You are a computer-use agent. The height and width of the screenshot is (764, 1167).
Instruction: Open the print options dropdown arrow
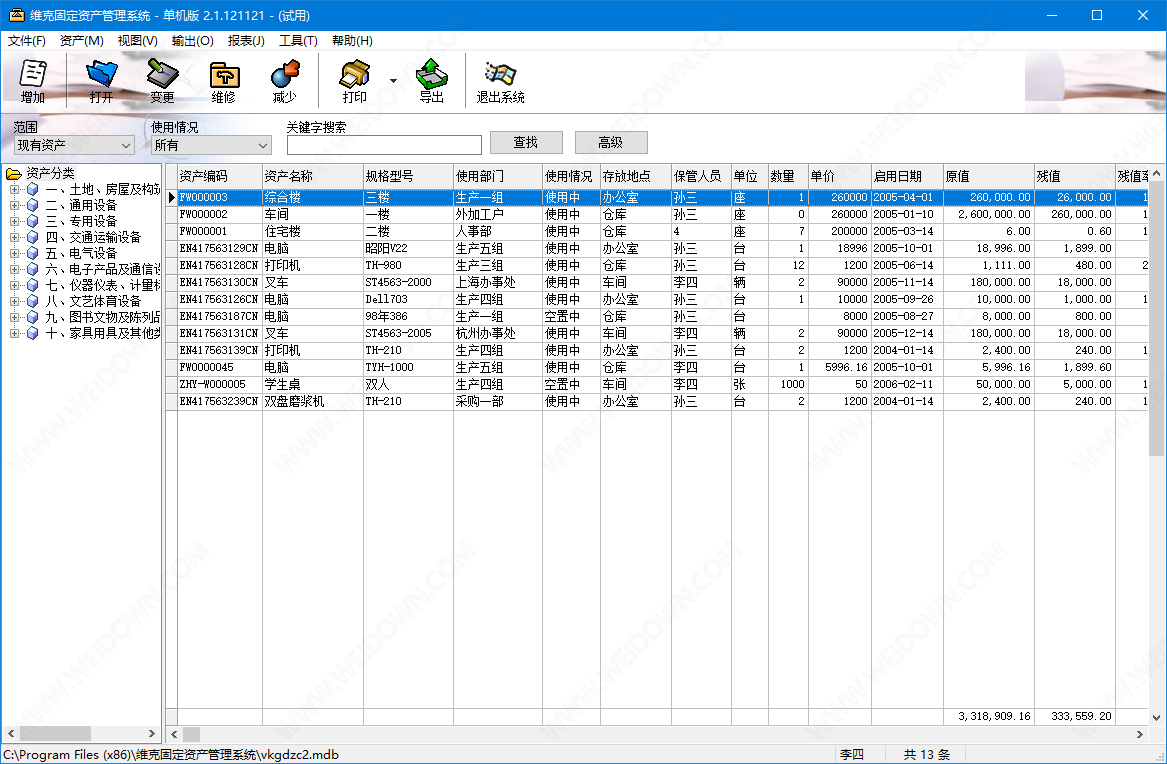393,81
